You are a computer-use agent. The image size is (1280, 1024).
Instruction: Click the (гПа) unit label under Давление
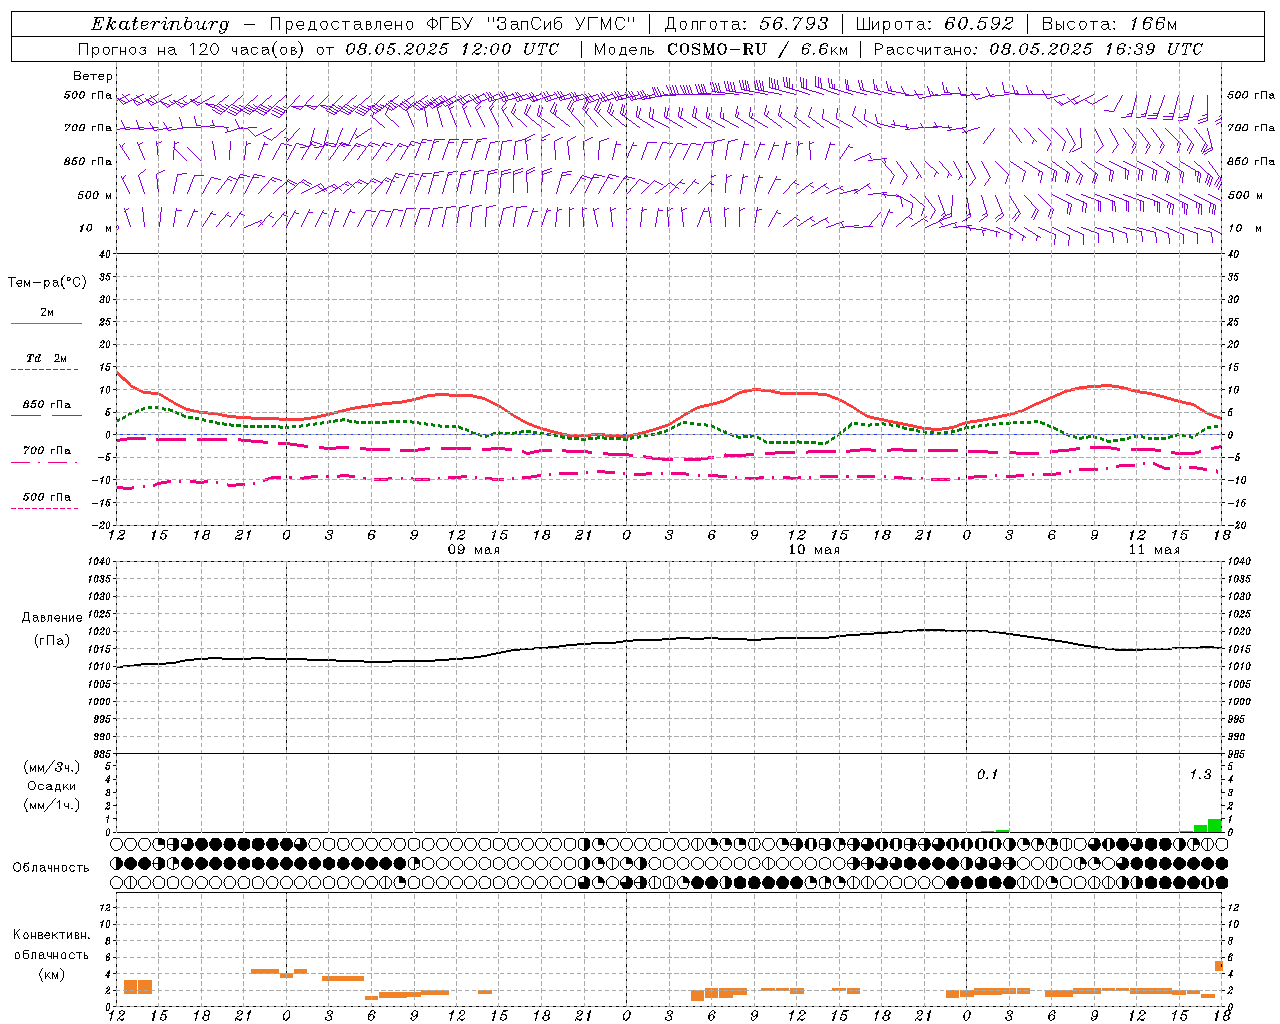(52, 641)
